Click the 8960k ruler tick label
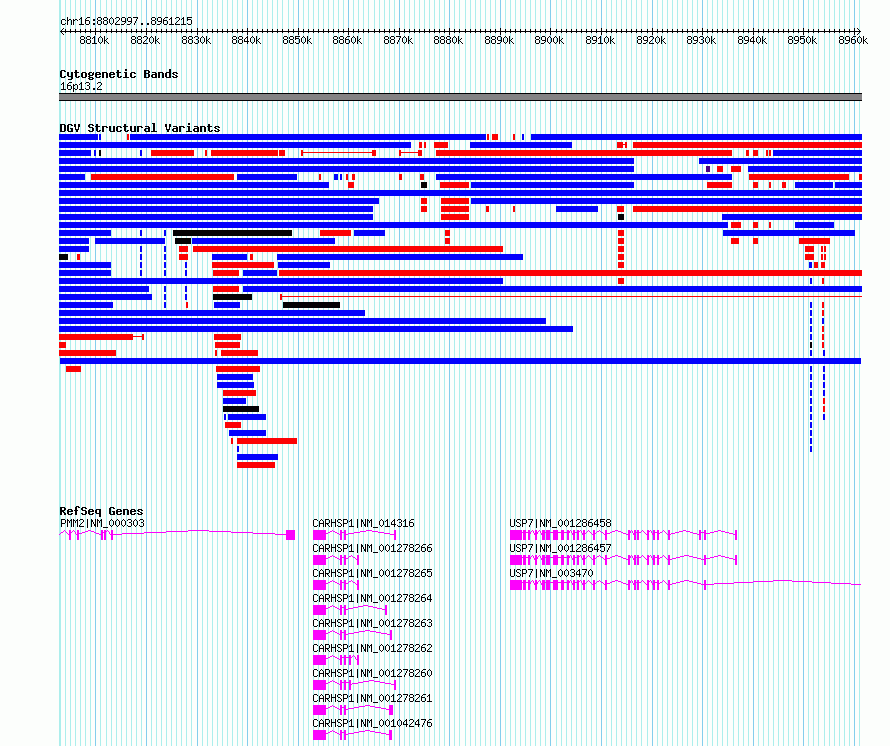Image resolution: width=890 pixels, height=746 pixels. (x=853, y=40)
